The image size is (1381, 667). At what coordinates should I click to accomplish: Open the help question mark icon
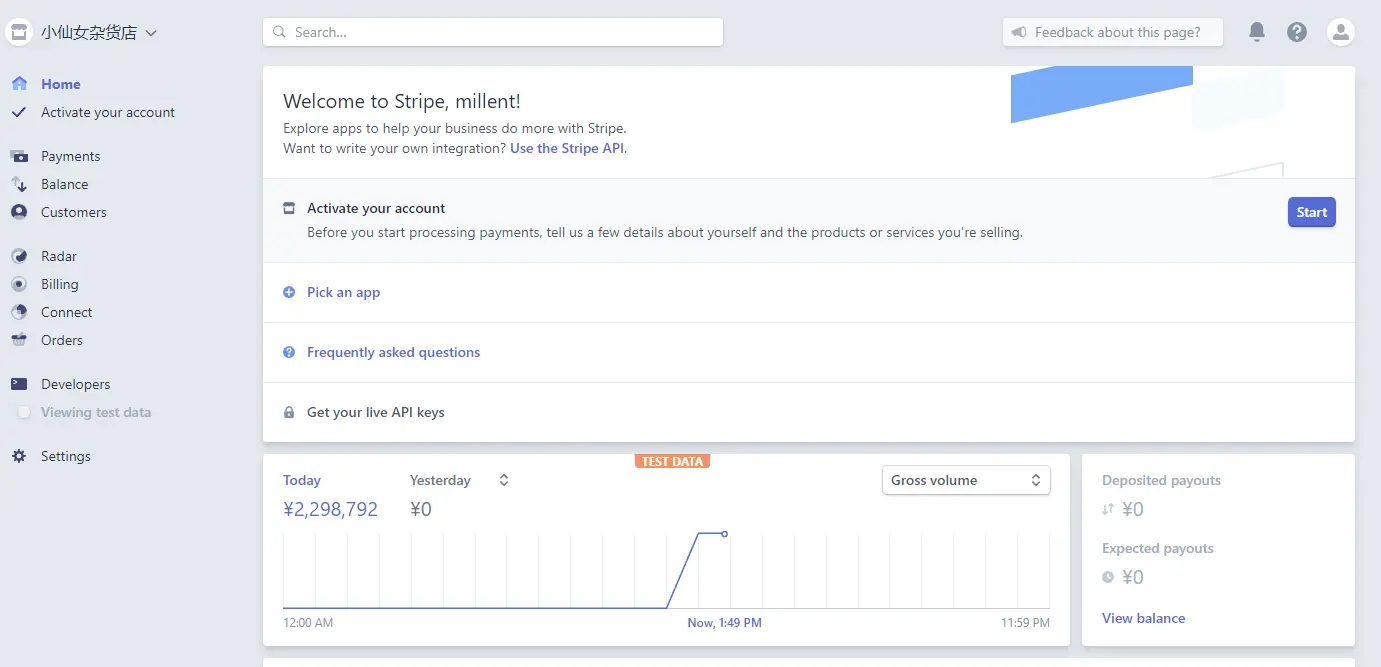tap(1297, 32)
